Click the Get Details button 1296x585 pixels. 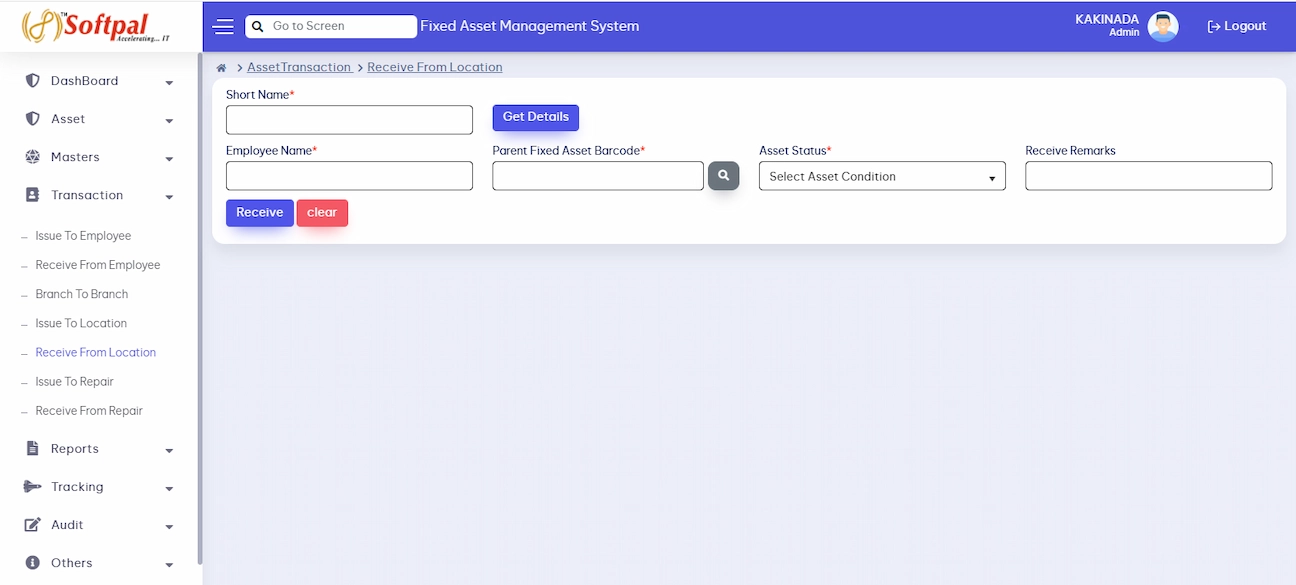536,117
